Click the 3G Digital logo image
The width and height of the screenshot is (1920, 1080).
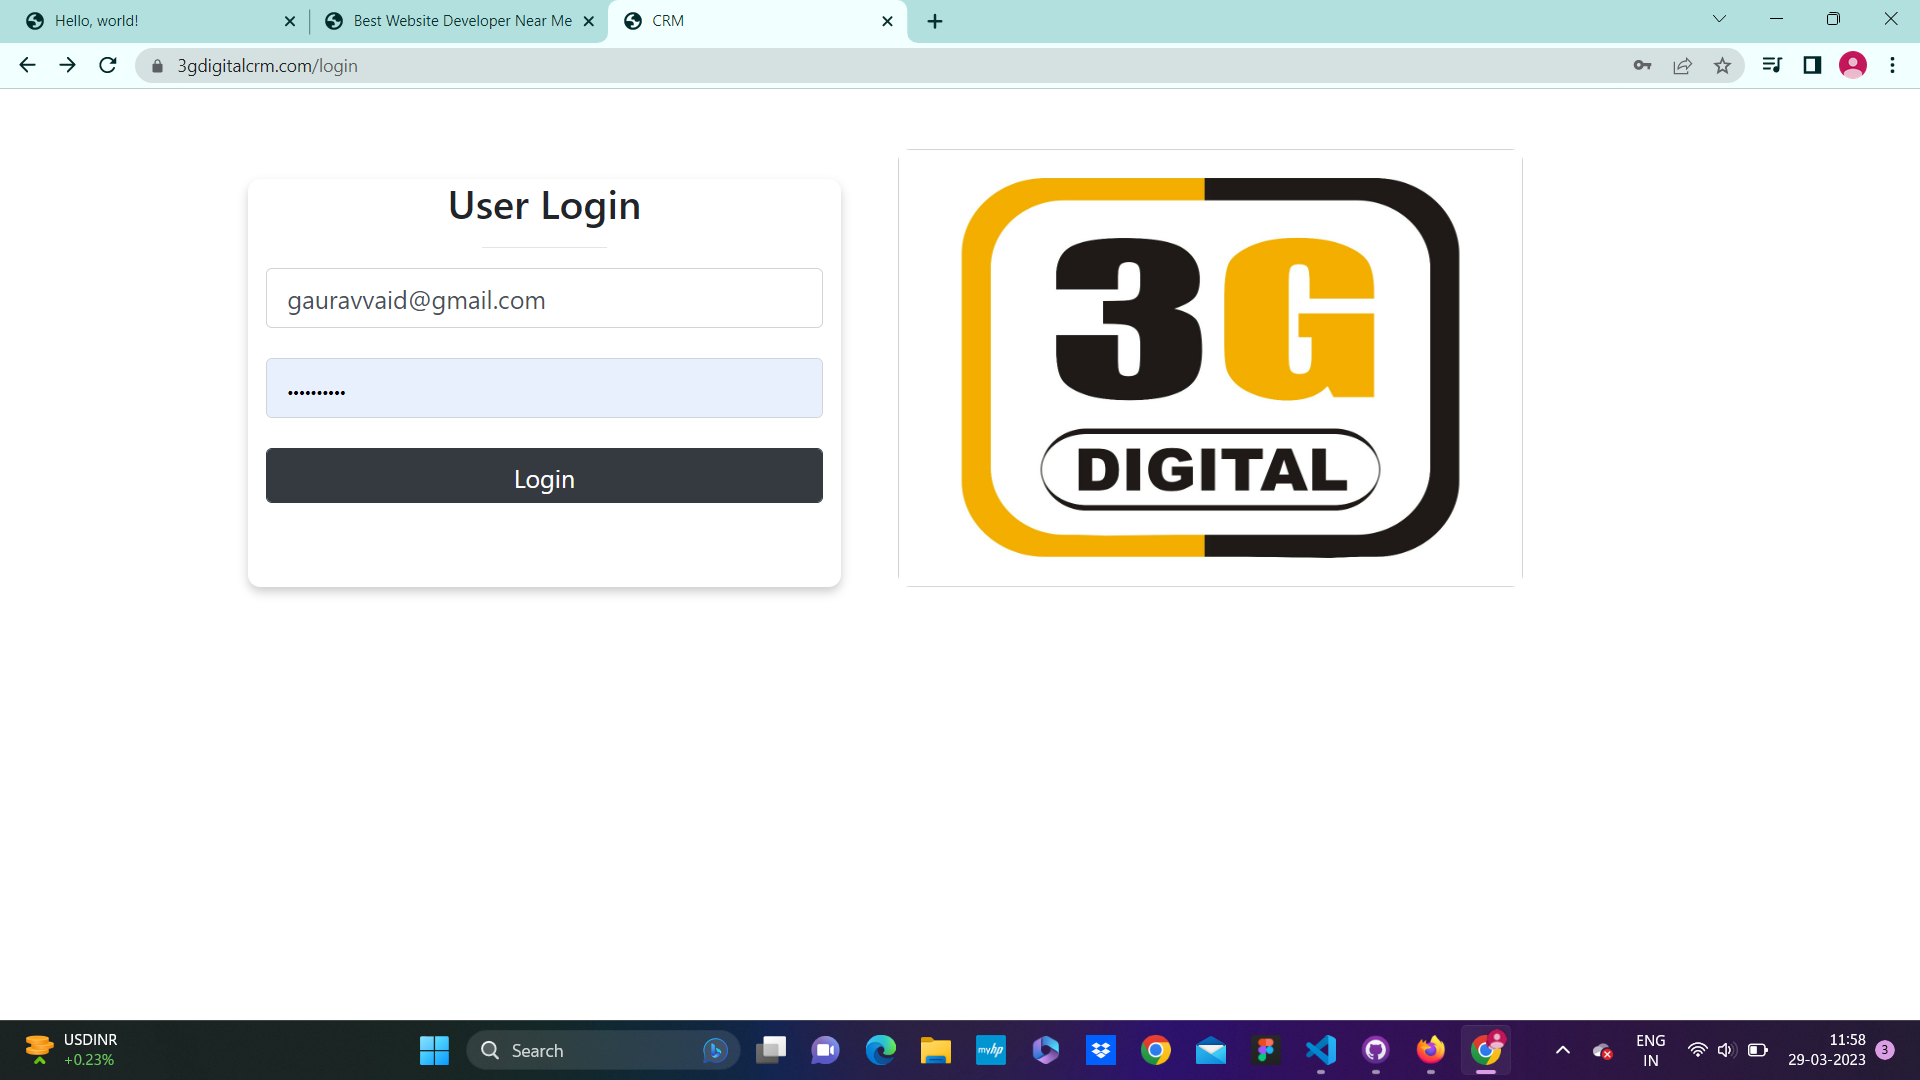click(x=1210, y=367)
